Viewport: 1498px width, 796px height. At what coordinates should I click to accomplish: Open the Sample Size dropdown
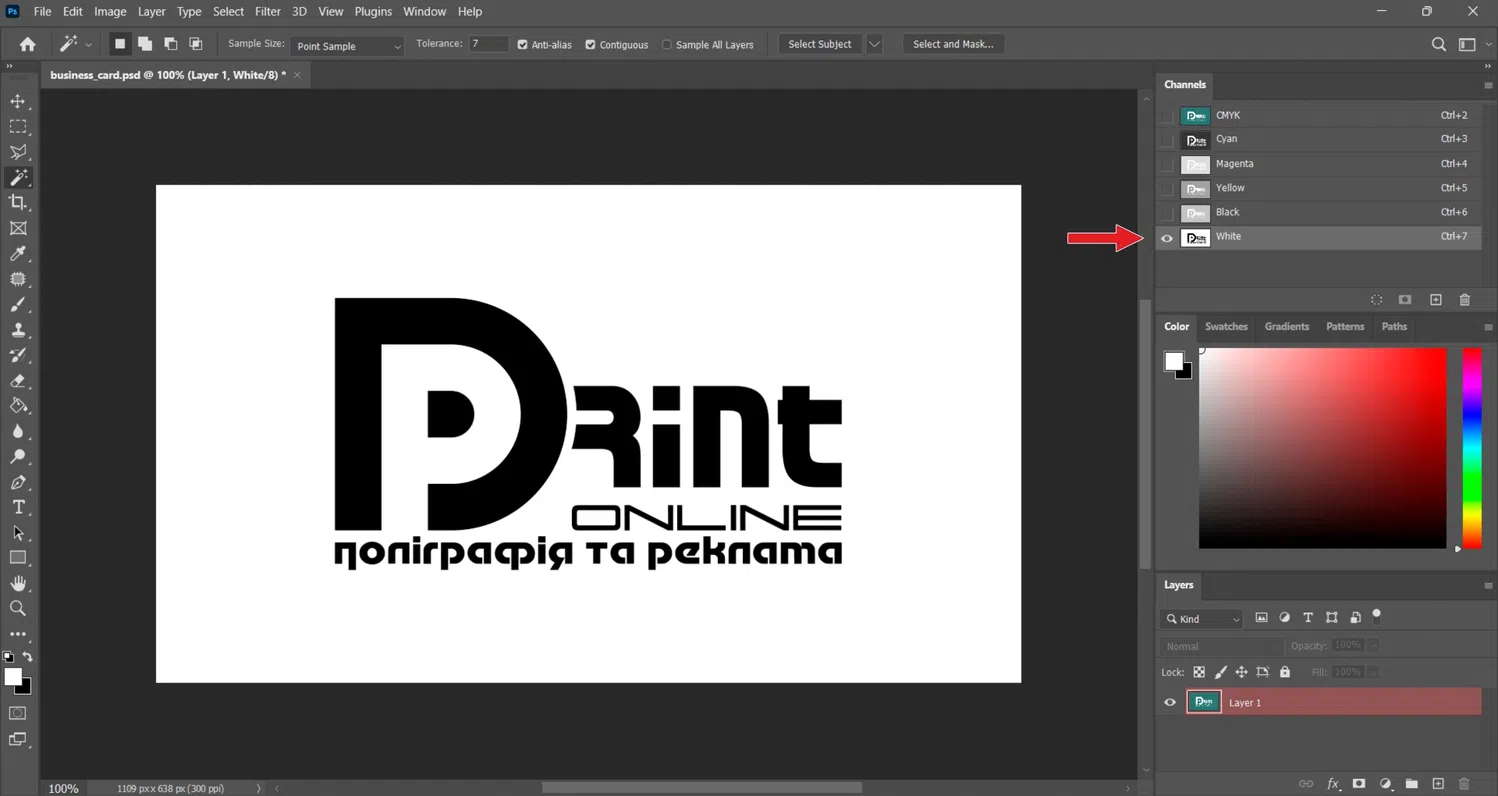coord(347,46)
